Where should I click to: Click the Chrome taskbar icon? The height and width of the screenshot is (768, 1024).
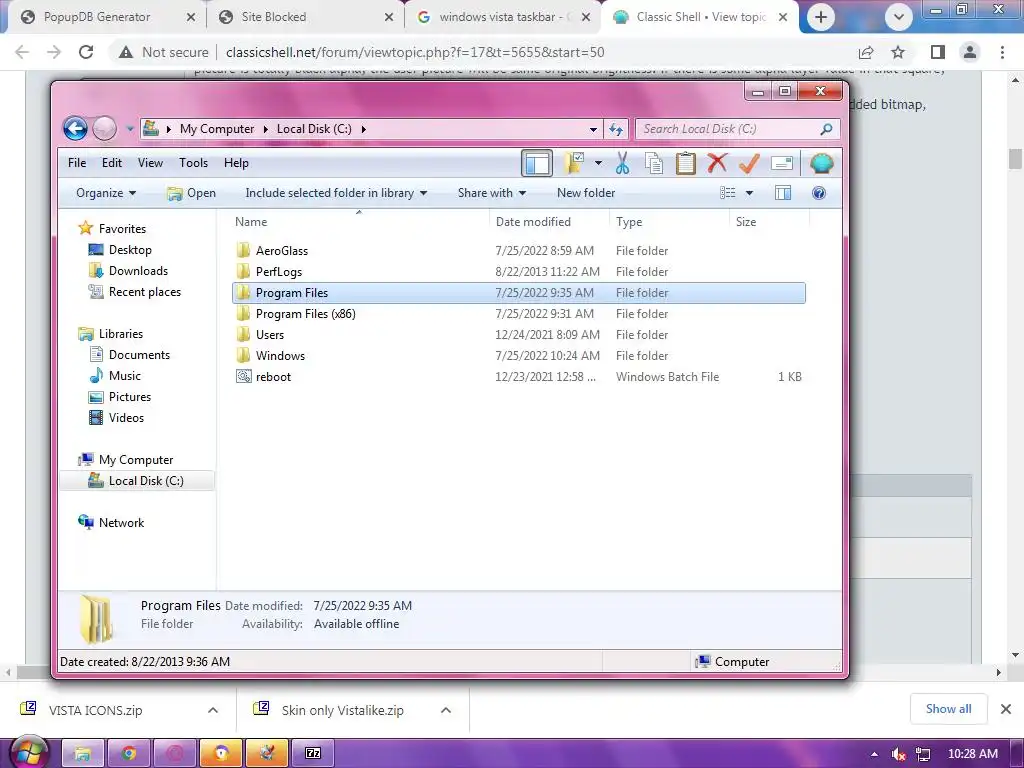coord(129,754)
